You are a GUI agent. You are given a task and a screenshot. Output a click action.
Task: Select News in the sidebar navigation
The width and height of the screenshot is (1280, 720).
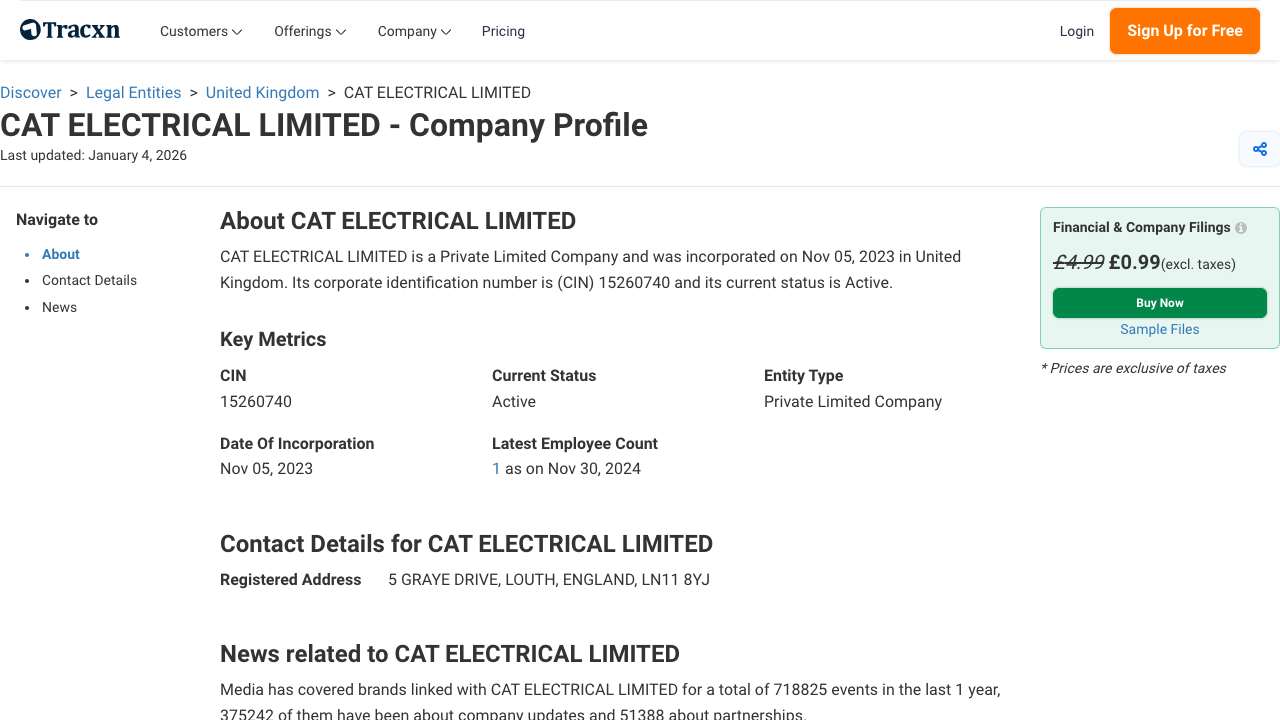click(59, 307)
